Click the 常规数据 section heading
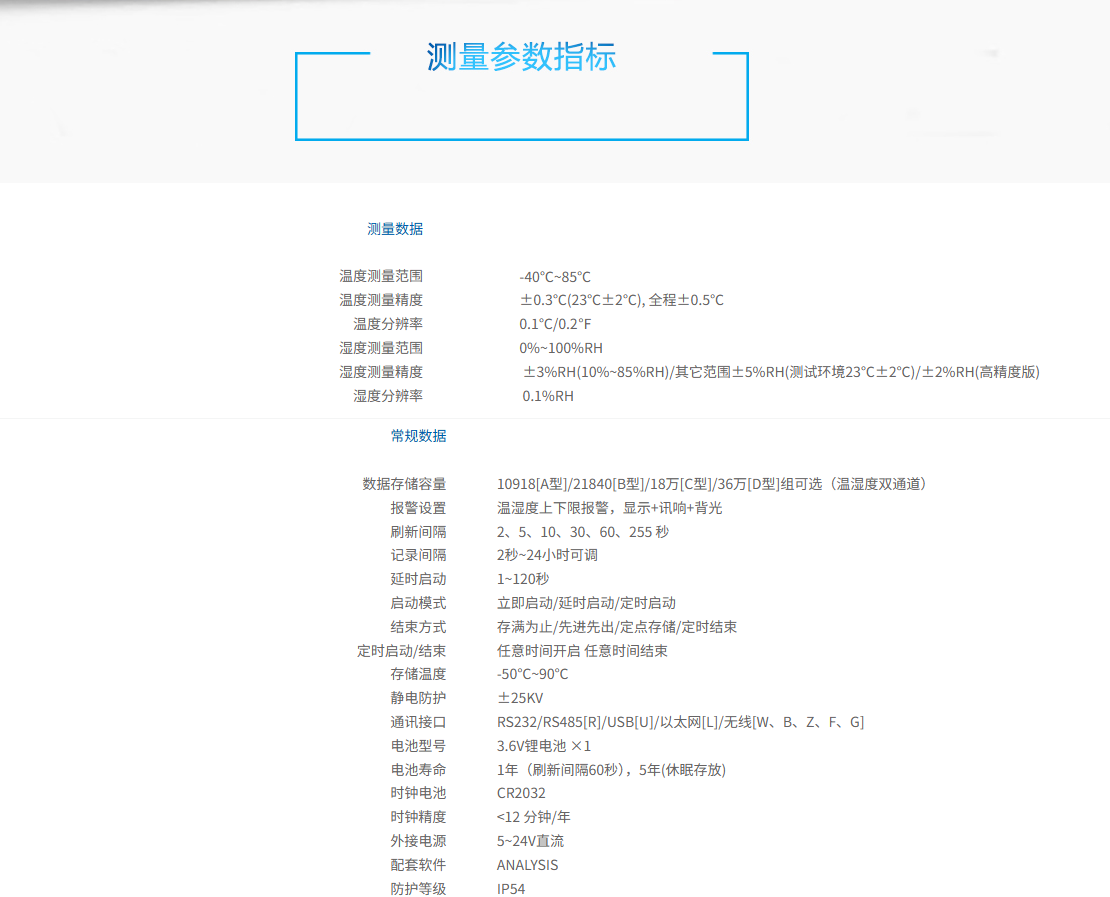1110x897 pixels. coord(418,436)
